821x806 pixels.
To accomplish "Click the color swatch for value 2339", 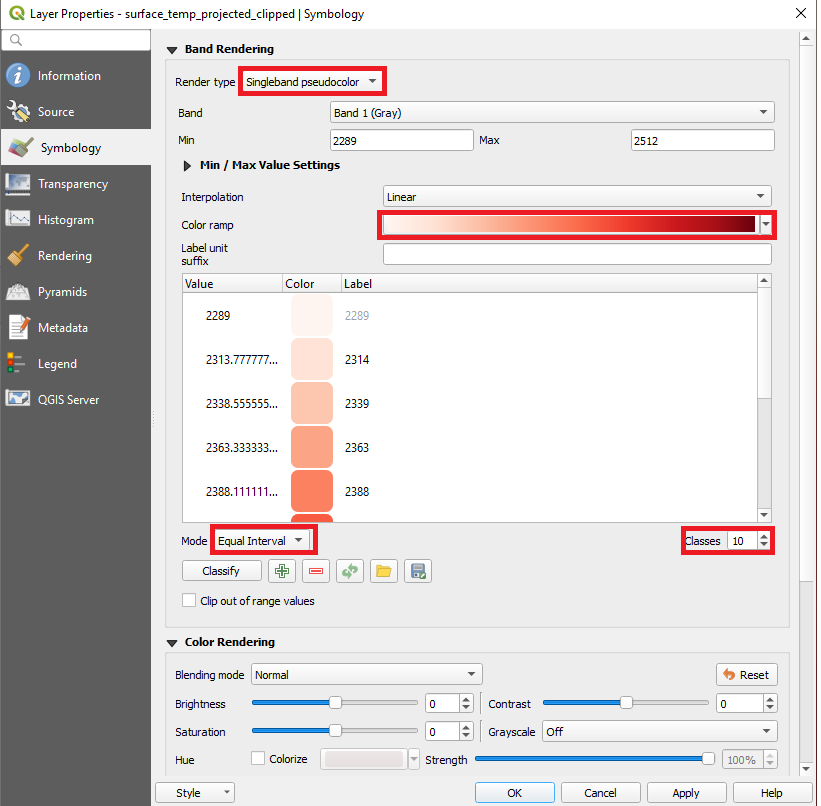I will [x=312, y=403].
